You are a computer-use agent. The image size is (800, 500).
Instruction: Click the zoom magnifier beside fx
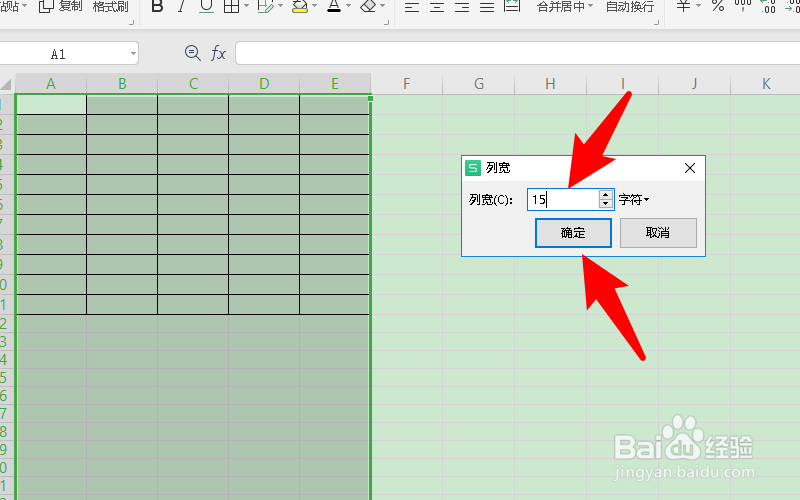coord(192,53)
